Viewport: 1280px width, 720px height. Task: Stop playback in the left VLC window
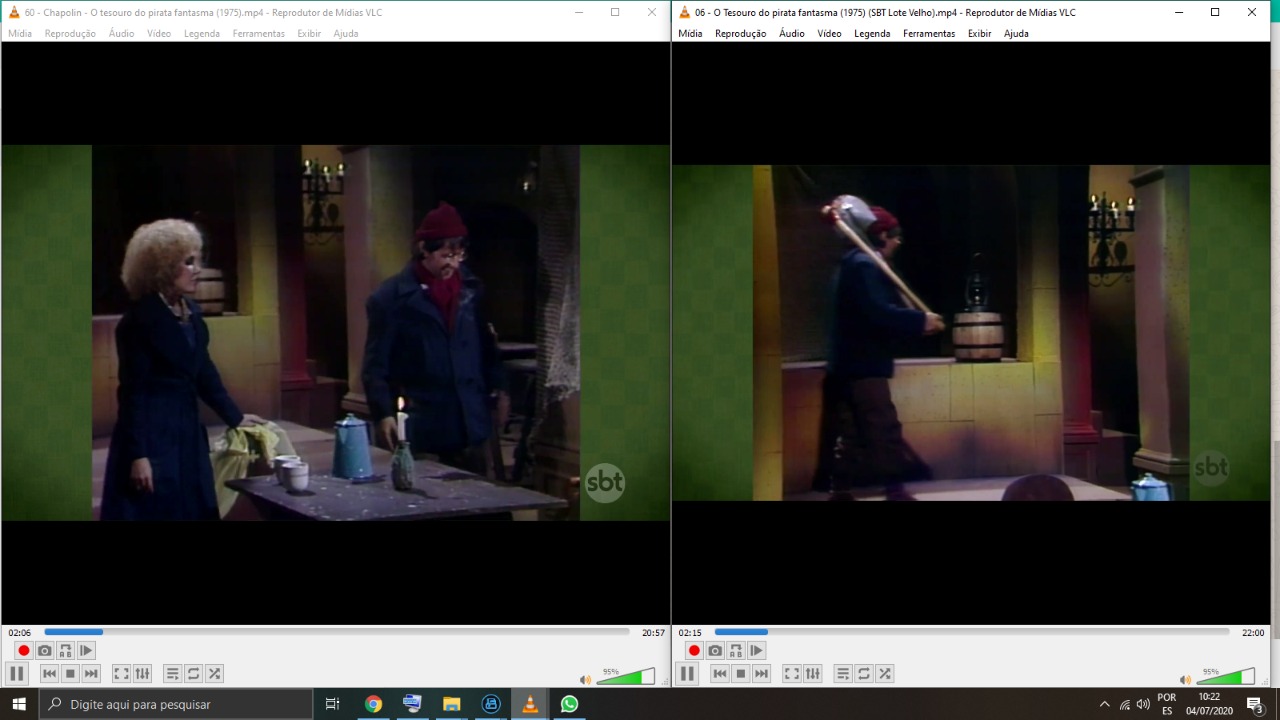point(70,674)
